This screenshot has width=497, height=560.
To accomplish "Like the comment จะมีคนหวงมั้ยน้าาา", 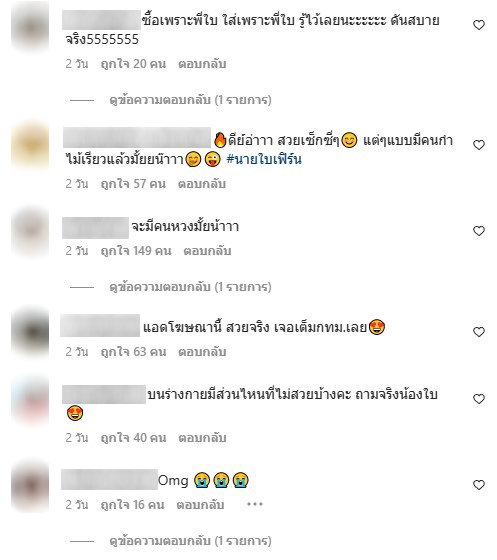I will pos(479,231).
